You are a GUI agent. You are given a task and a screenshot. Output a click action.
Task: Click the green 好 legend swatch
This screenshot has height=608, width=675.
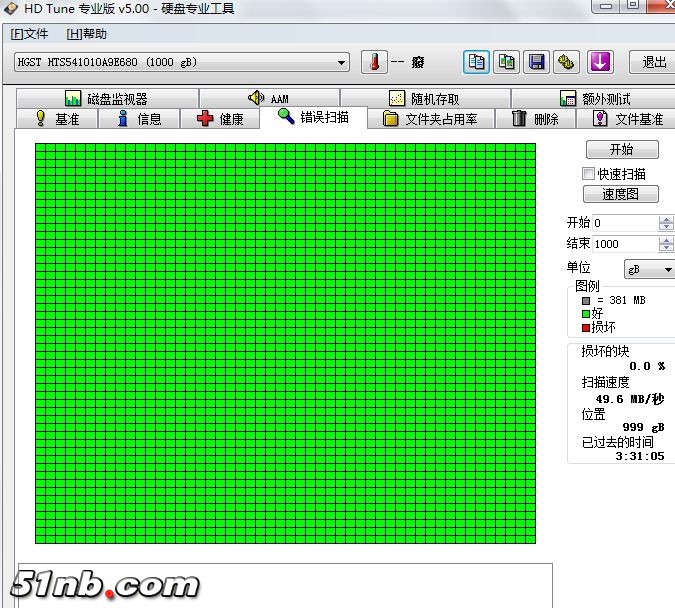coord(585,314)
